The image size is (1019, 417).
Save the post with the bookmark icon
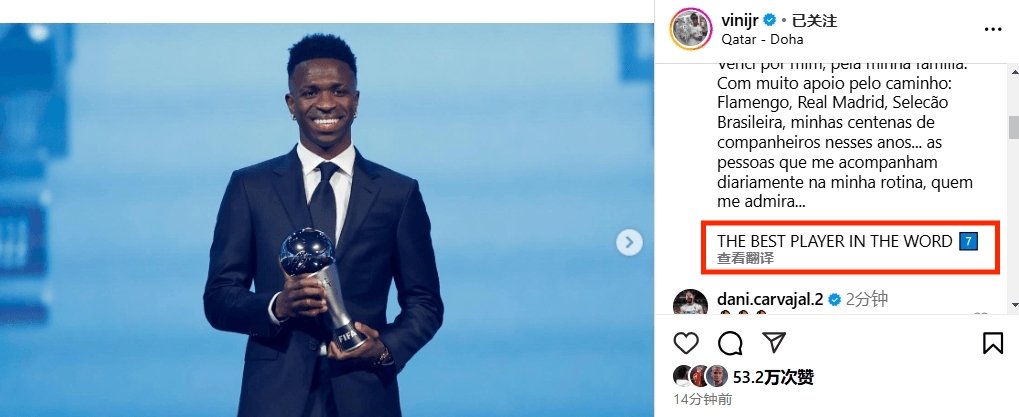pos(992,343)
